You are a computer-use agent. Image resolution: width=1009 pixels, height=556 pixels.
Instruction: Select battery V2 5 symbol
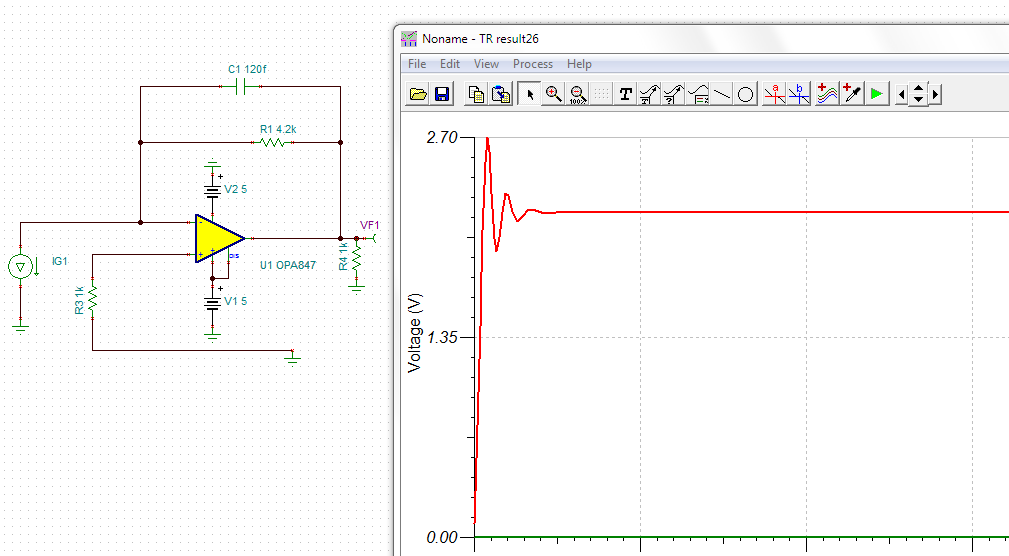point(212,189)
